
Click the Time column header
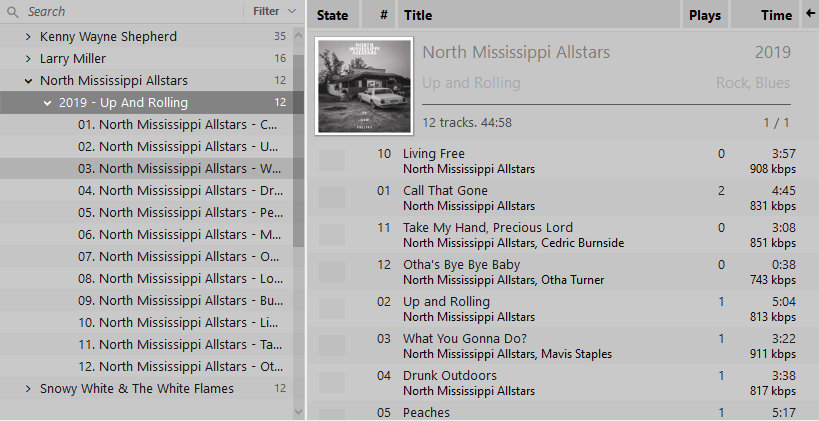coord(765,15)
